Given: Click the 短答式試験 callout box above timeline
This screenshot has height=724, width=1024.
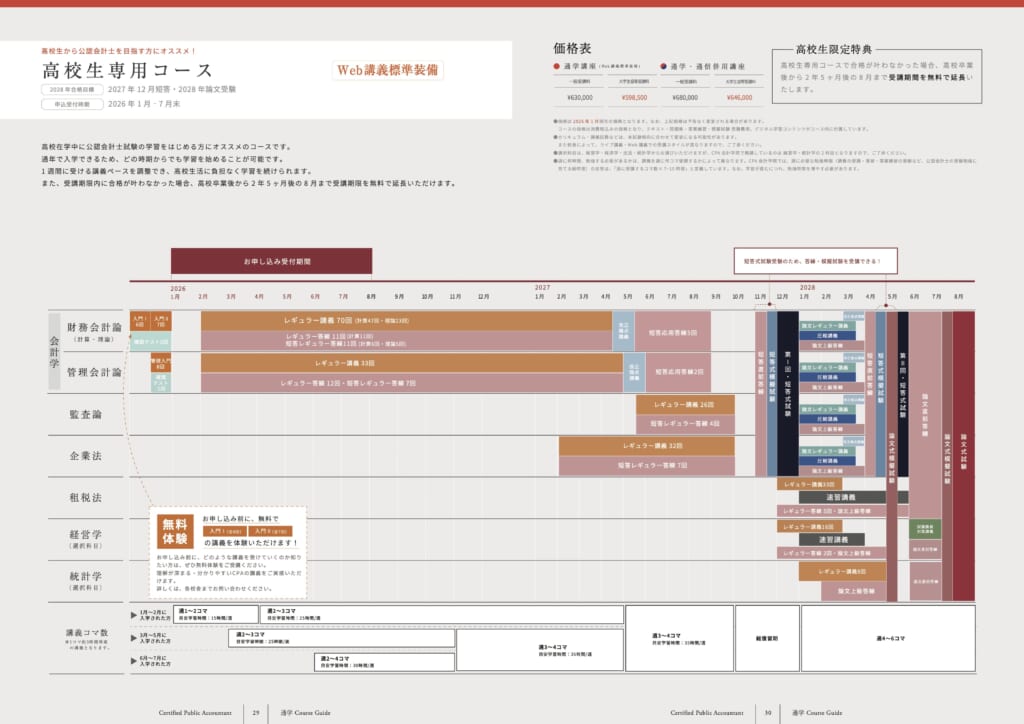Looking at the screenshot, I should [x=815, y=260].
